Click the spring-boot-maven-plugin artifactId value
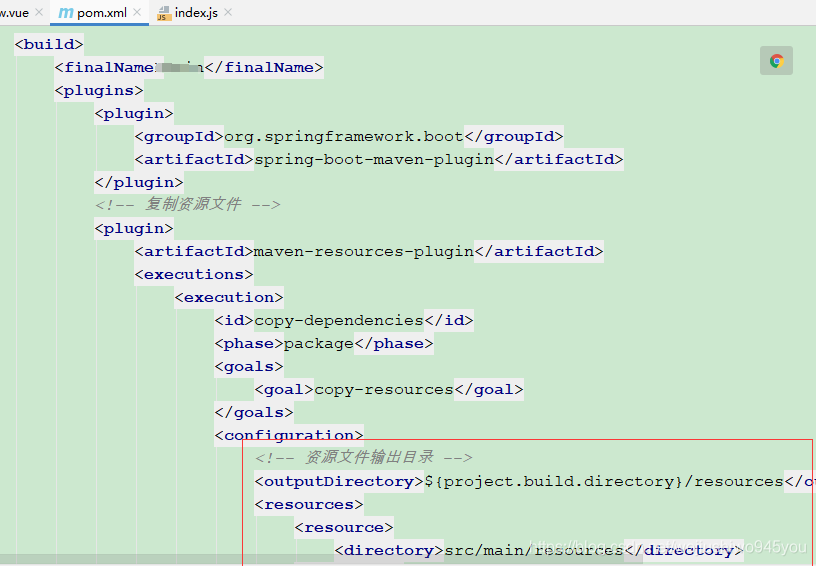Image resolution: width=816 pixels, height=566 pixels. pos(374,159)
